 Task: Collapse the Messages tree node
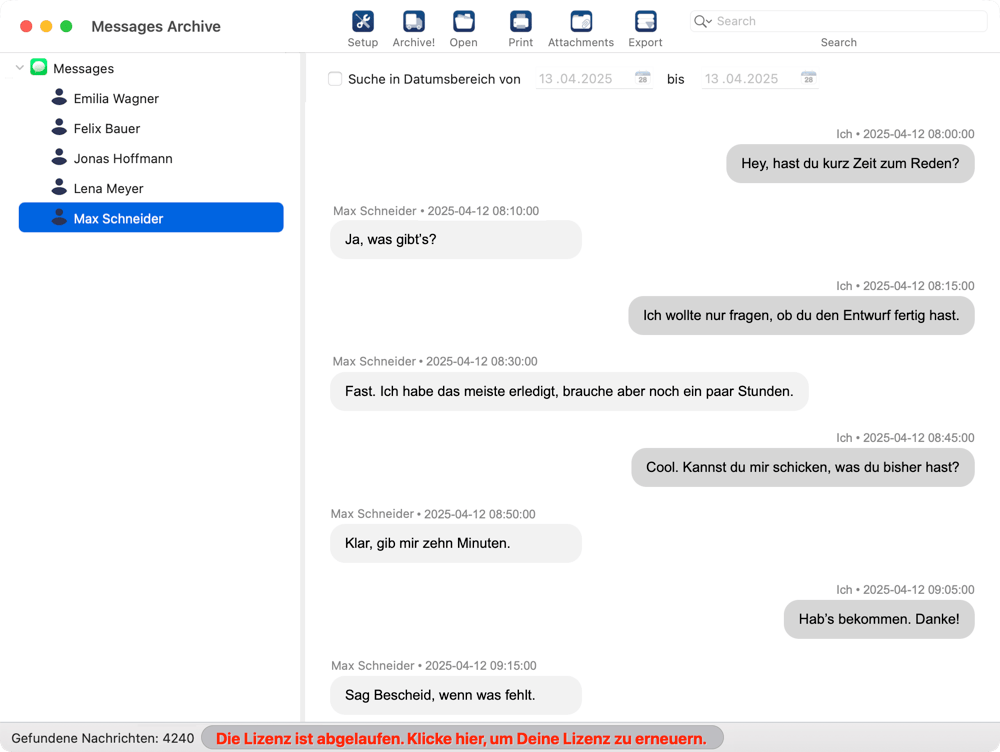[19, 68]
